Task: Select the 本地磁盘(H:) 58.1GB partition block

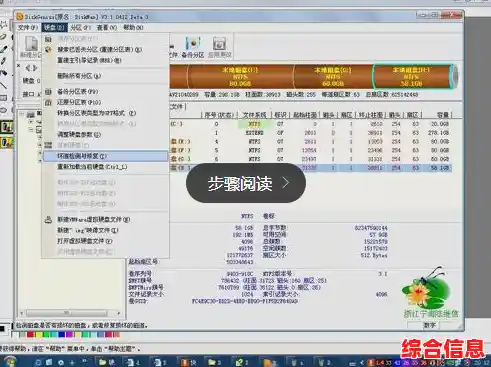Action: pos(411,77)
